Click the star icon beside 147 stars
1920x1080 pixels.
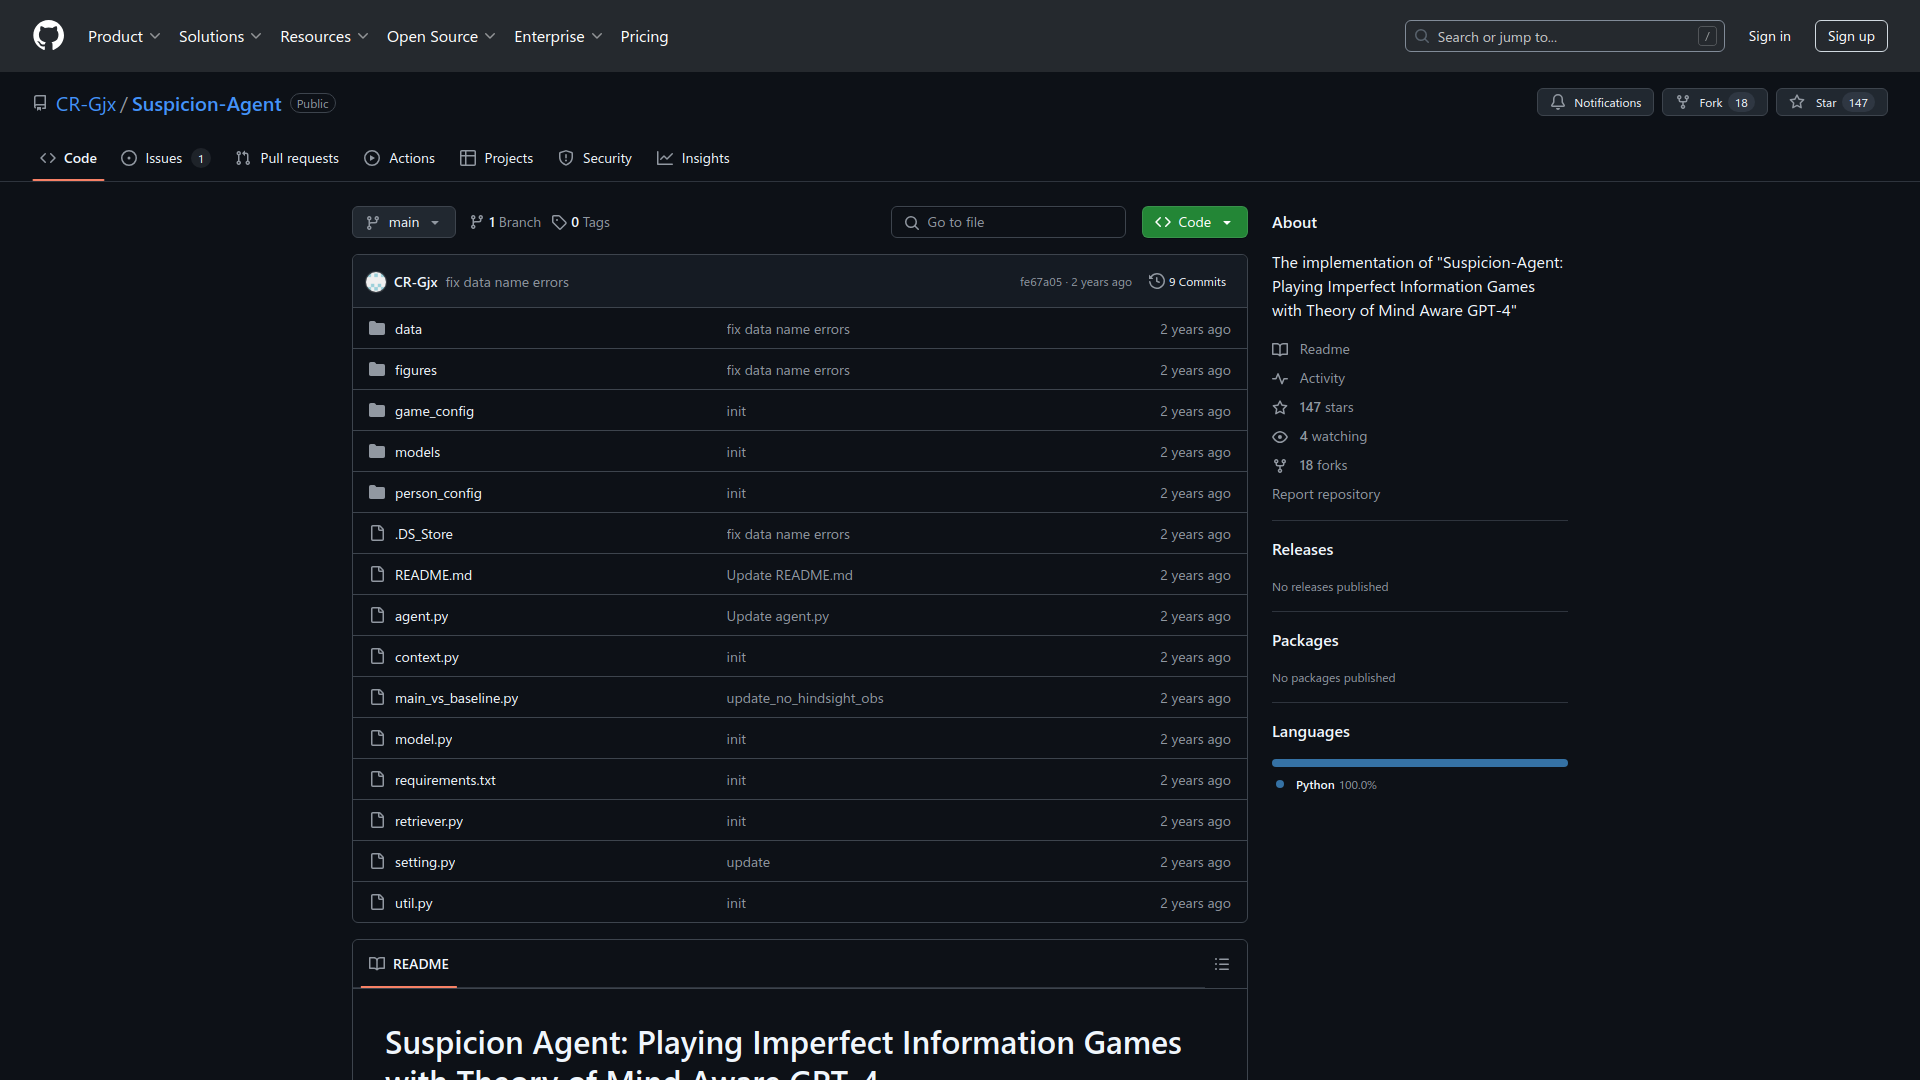[1280, 407]
